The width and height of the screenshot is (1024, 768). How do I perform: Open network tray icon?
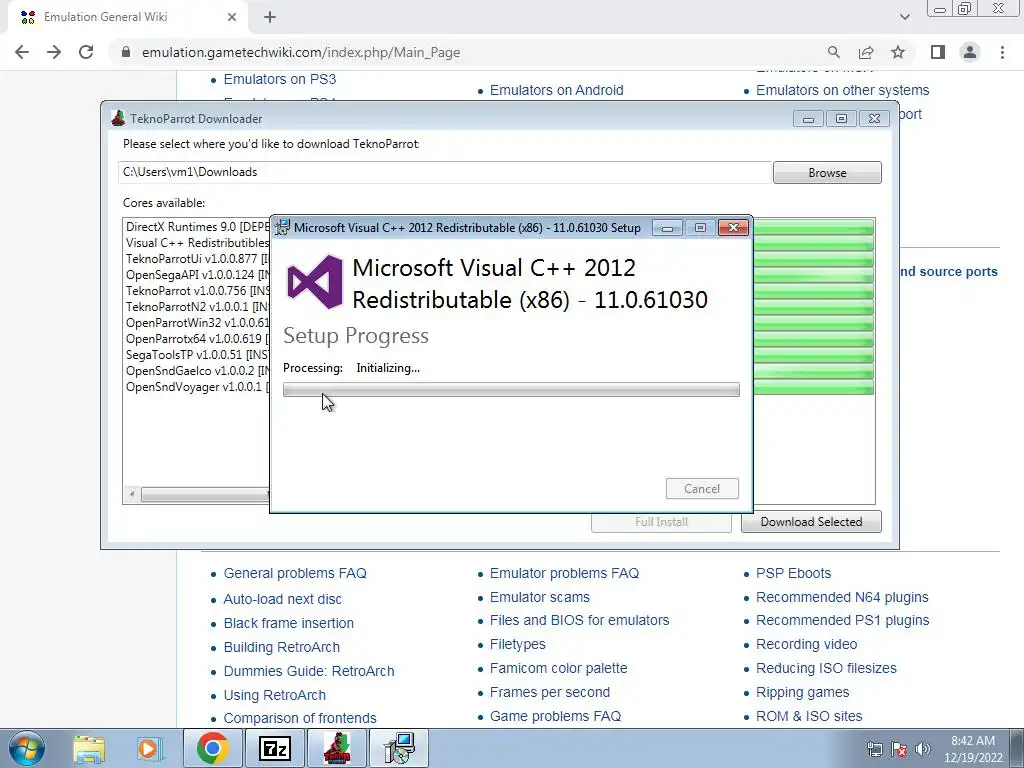click(874, 749)
